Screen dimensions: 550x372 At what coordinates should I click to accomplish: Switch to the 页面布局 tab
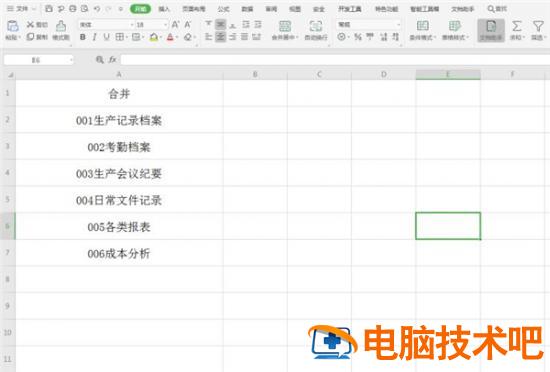pos(194,9)
